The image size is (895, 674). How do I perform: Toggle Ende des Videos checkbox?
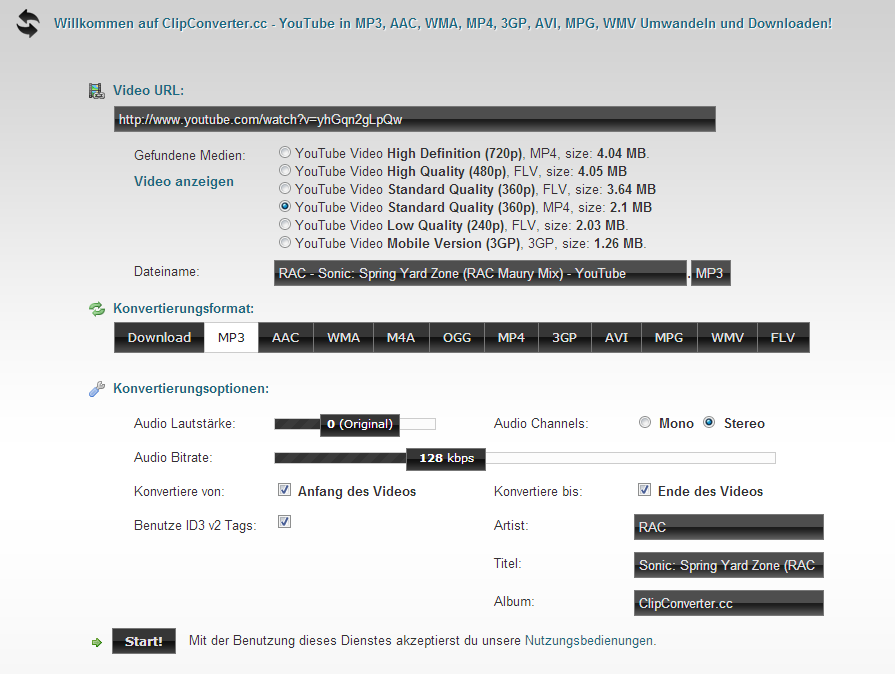pos(645,491)
